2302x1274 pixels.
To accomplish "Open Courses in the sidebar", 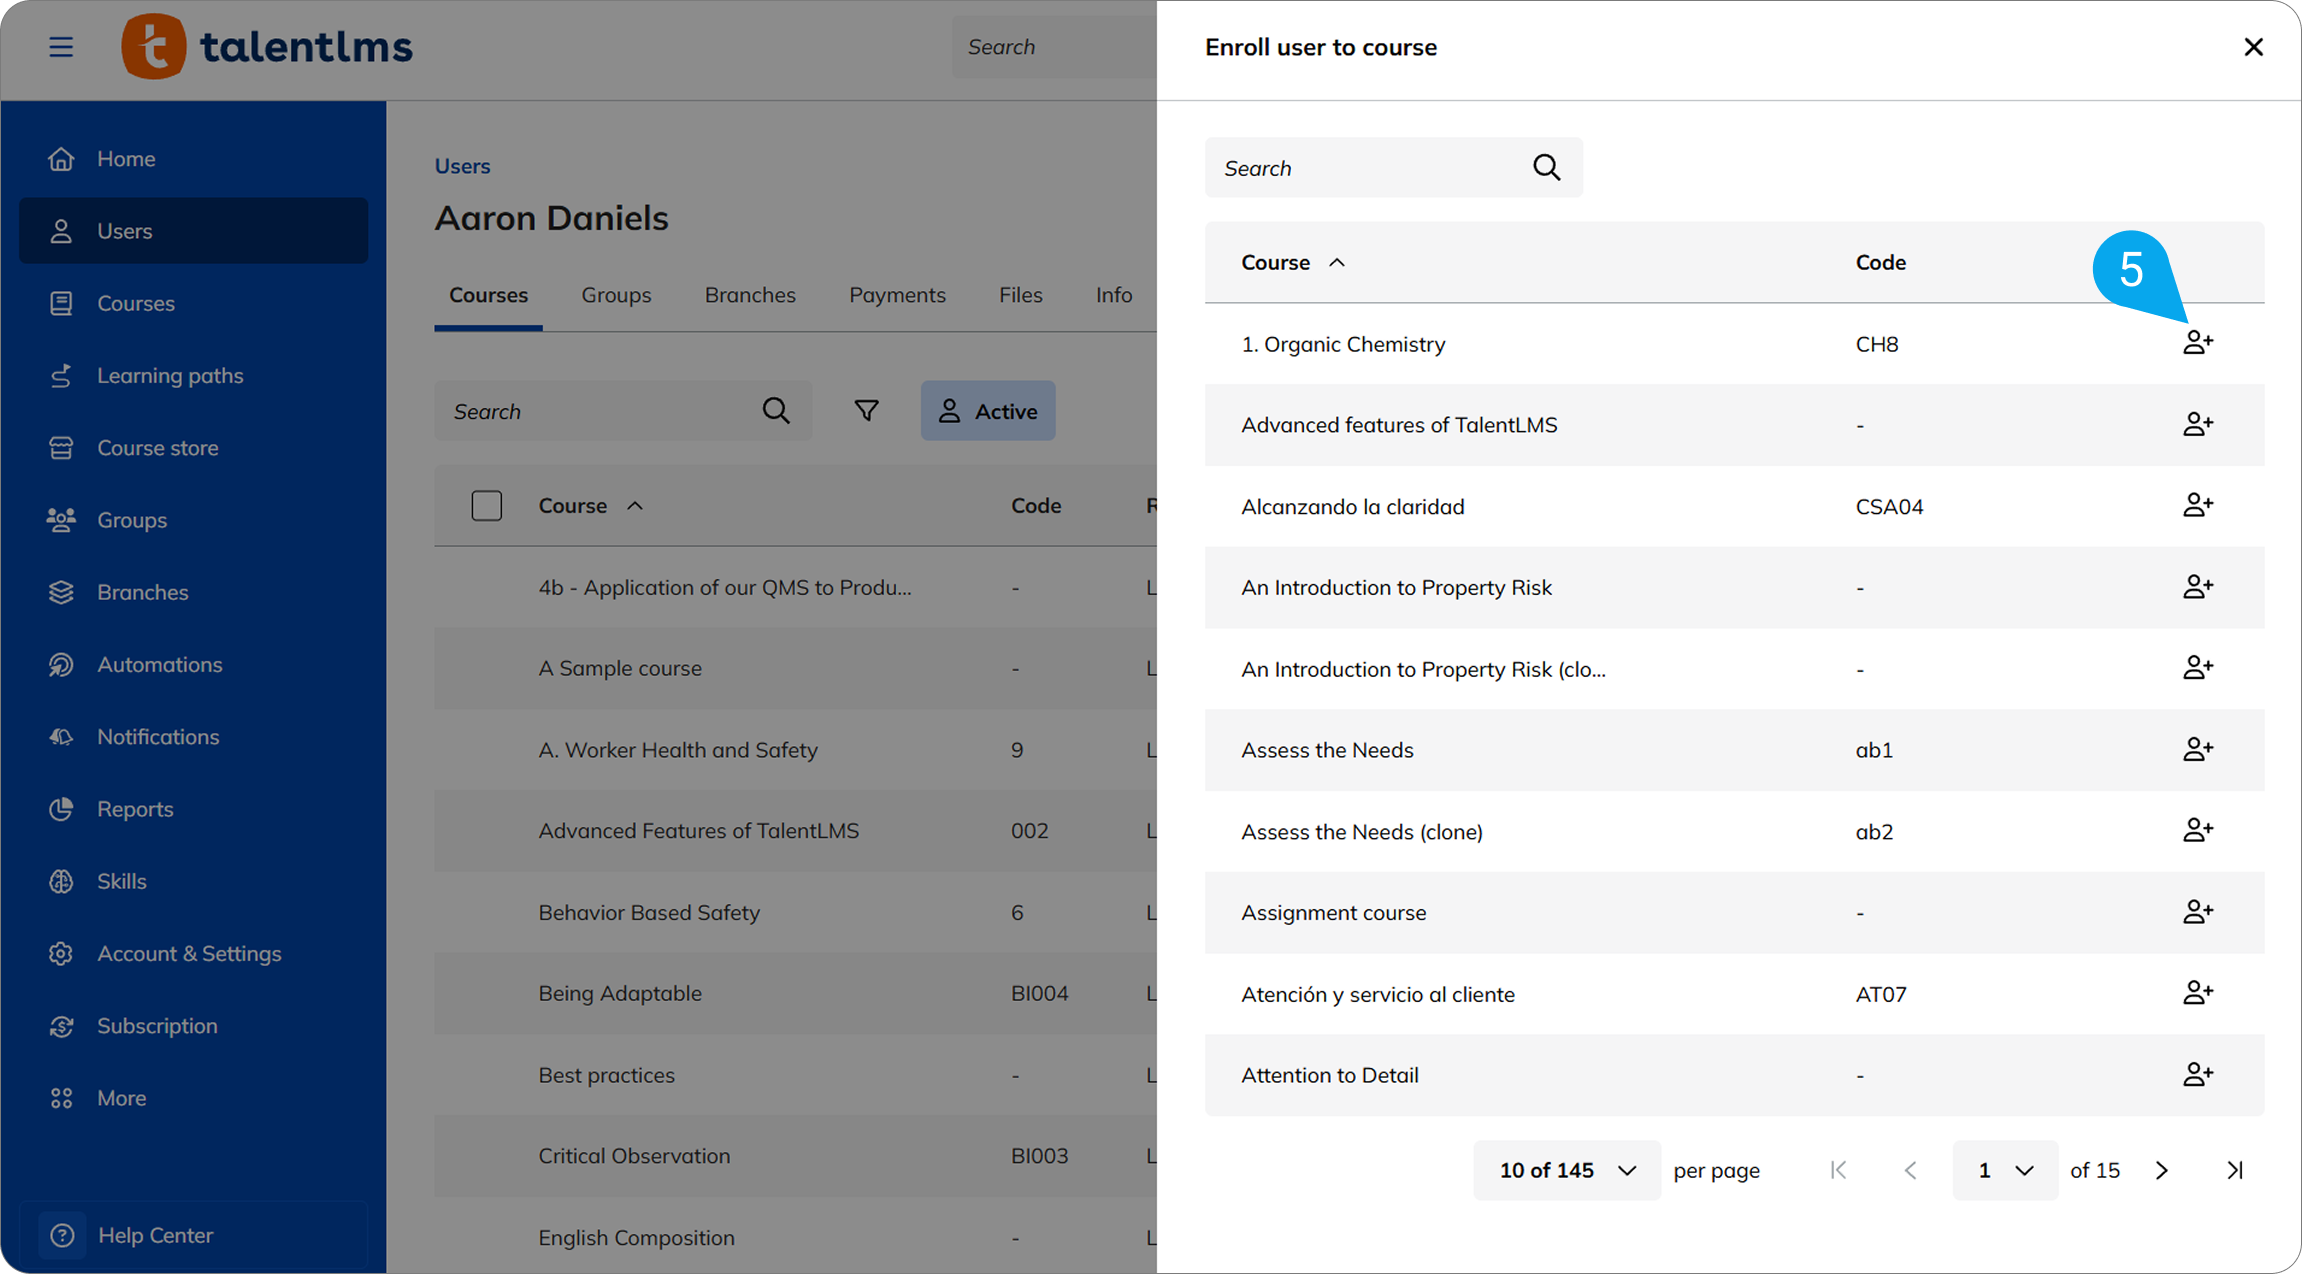I will 193,303.
